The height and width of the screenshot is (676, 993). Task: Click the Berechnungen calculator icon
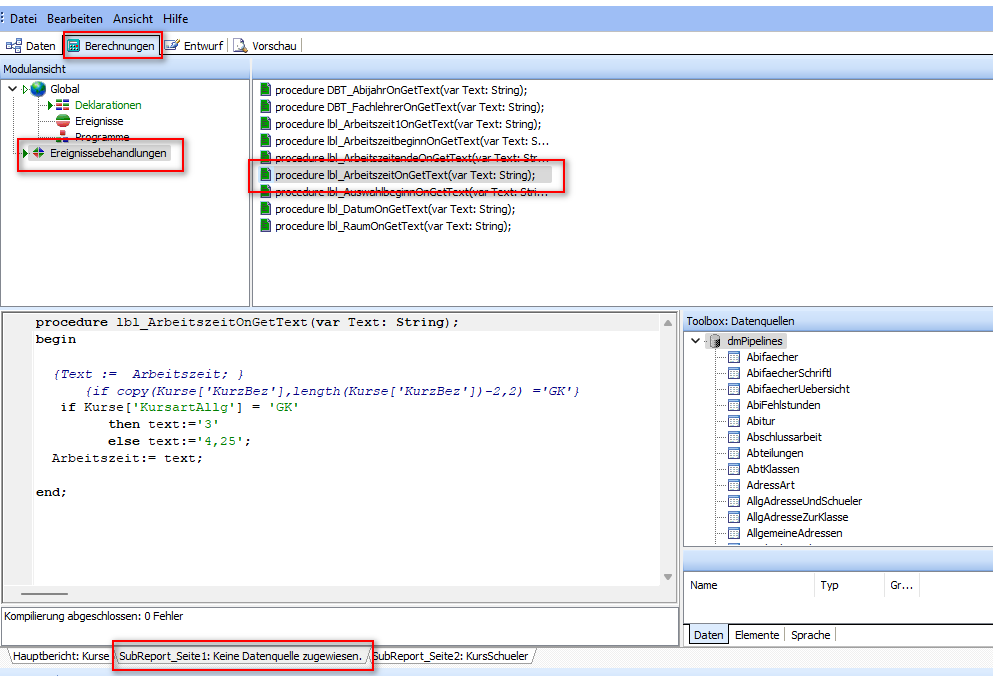coord(74,46)
